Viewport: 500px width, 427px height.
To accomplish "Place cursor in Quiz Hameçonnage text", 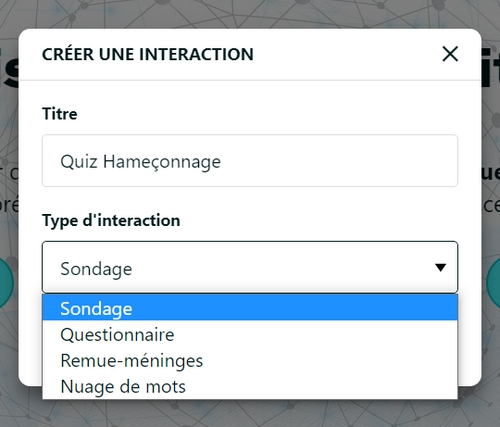I will click(x=140, y=162).
